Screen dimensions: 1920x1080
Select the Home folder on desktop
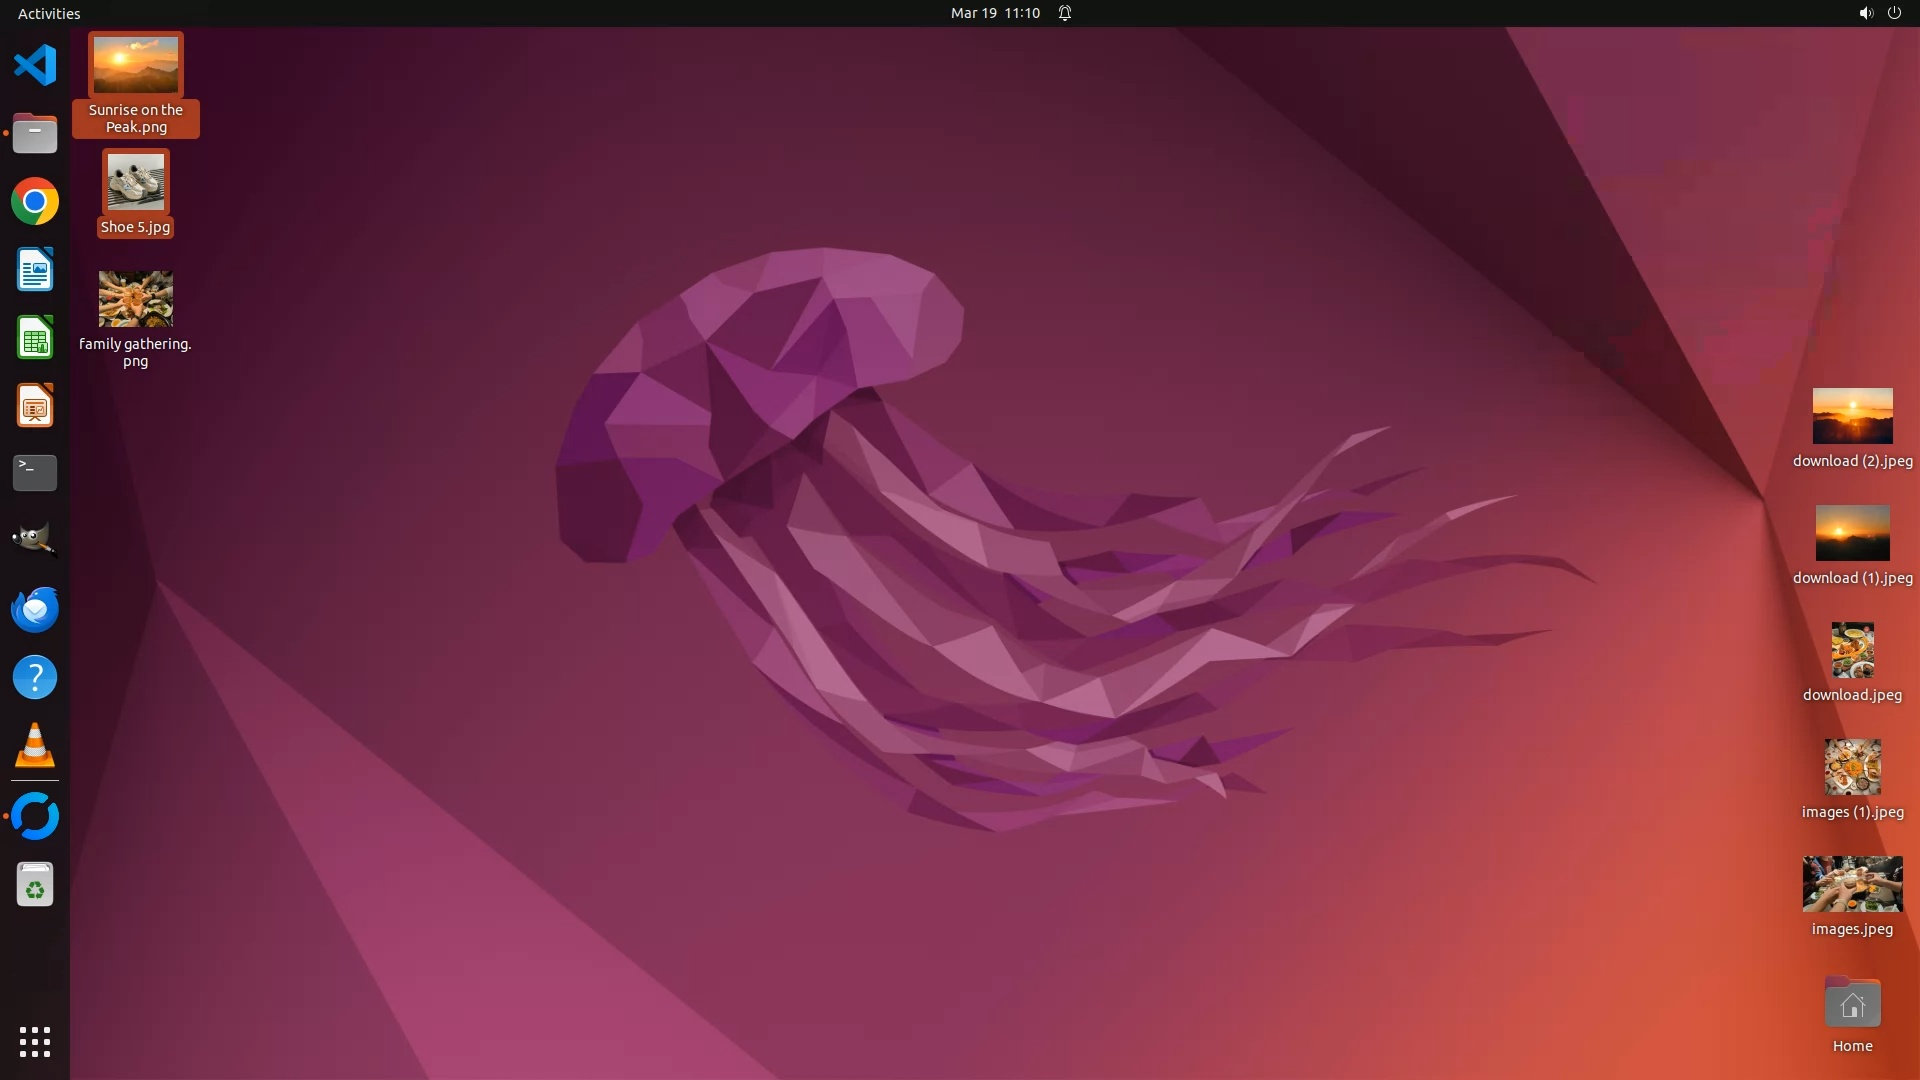[x=1852, y=1005]
